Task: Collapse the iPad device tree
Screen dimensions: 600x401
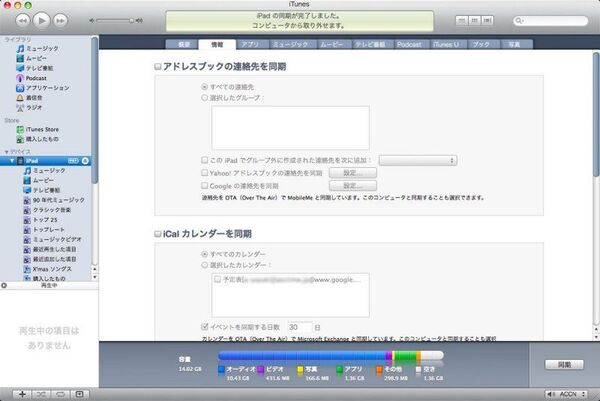Action: [12, 161]
